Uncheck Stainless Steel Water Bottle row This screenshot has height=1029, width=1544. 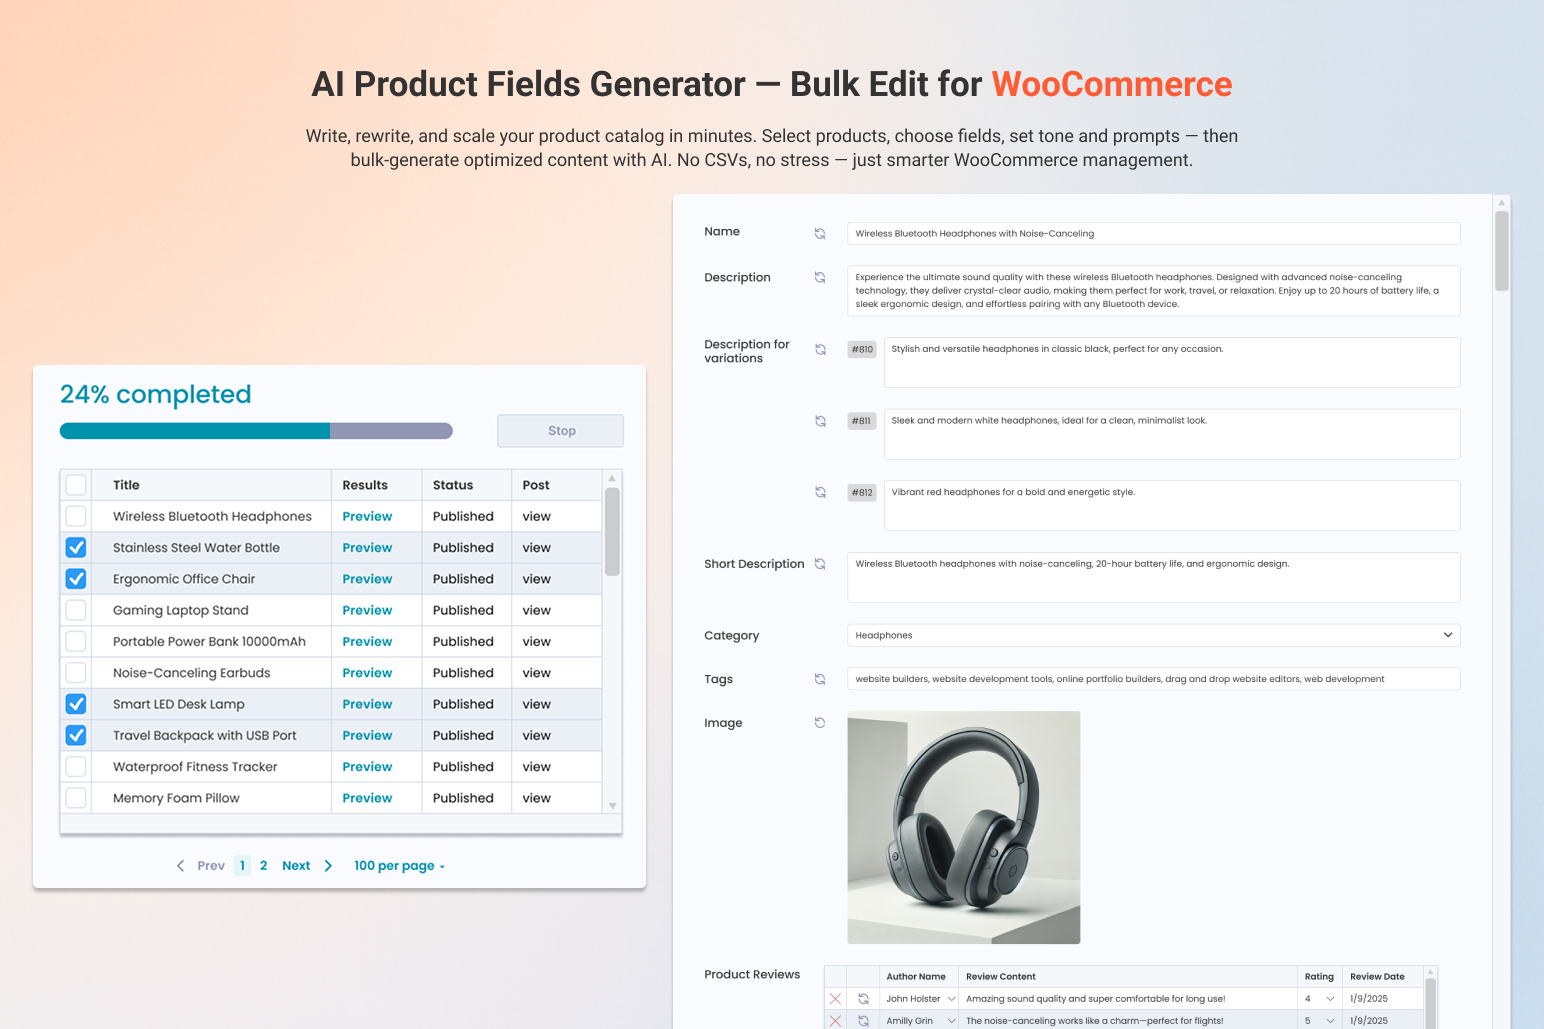75,547
